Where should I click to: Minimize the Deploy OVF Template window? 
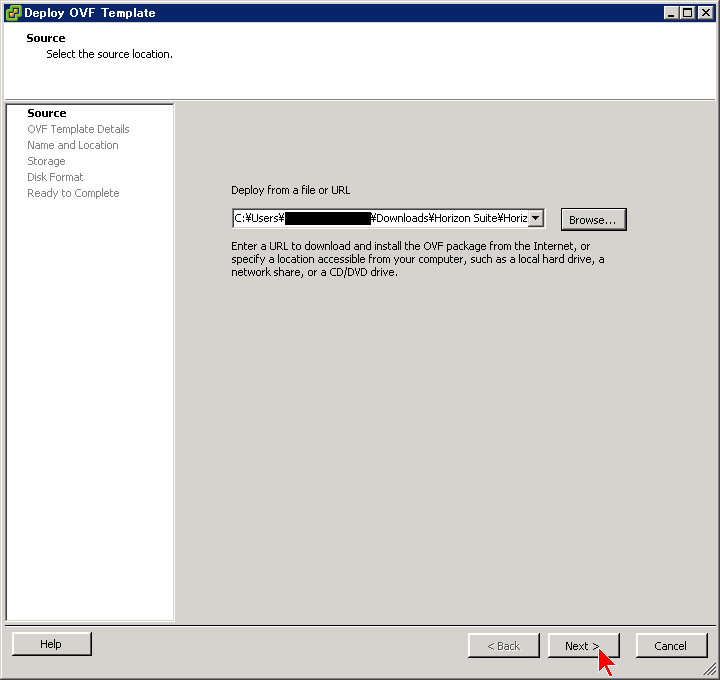pos(671,13)
